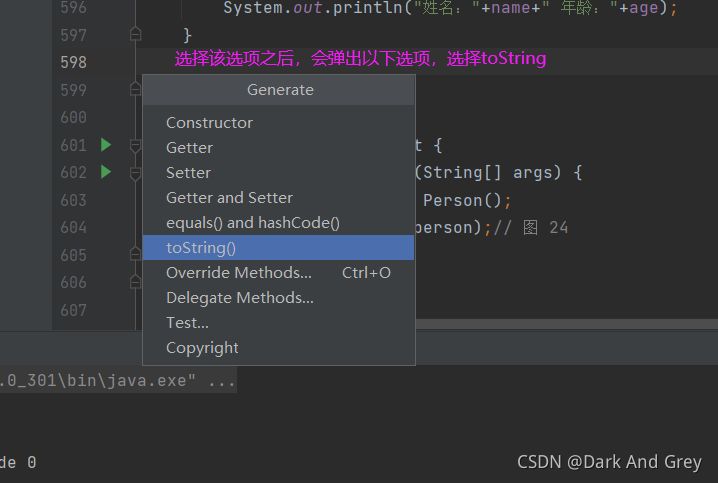Toggle fold marker on line 605
Image resolution: width=718 pixels, height=483 pixels.
click(x=136, y=254)
